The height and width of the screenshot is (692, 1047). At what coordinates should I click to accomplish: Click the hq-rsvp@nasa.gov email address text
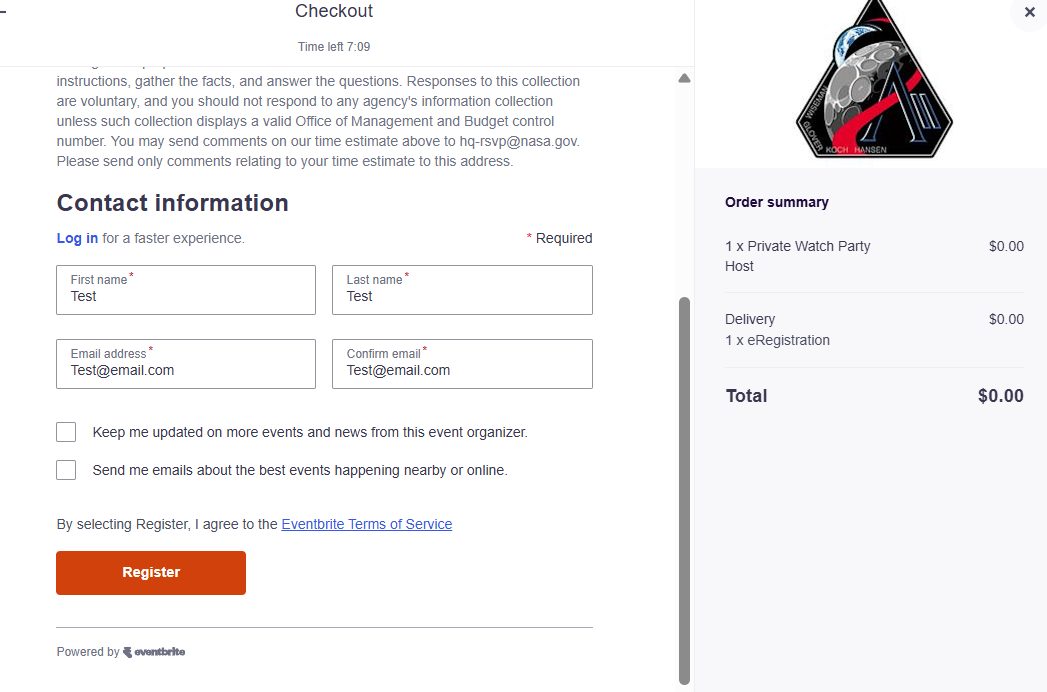point(519,141)
